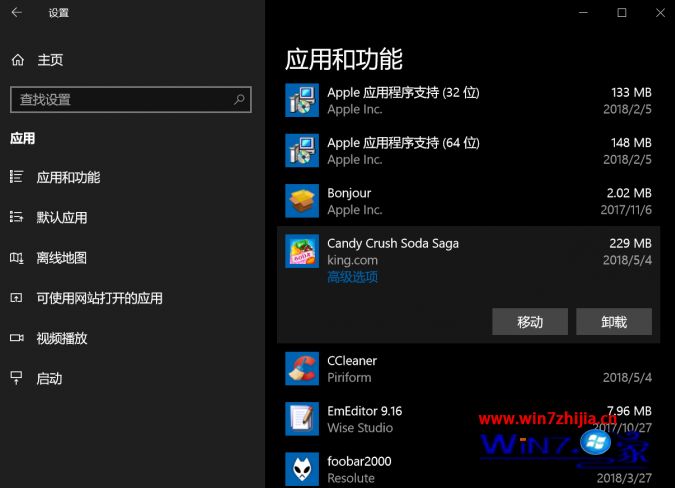Open 高级选项 link for Candy Crush

tap(353, 277)
